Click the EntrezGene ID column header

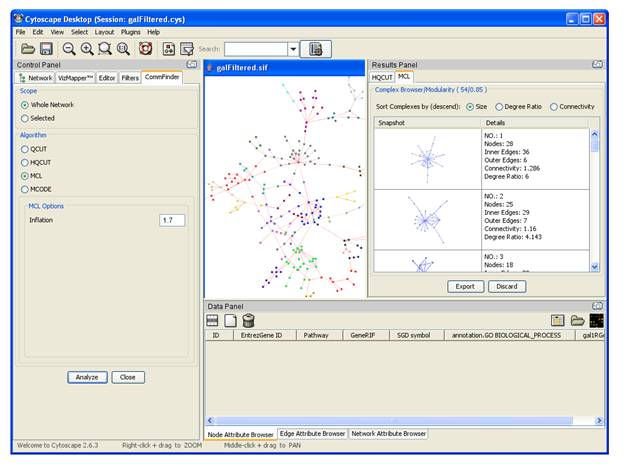tap(265, 335)
